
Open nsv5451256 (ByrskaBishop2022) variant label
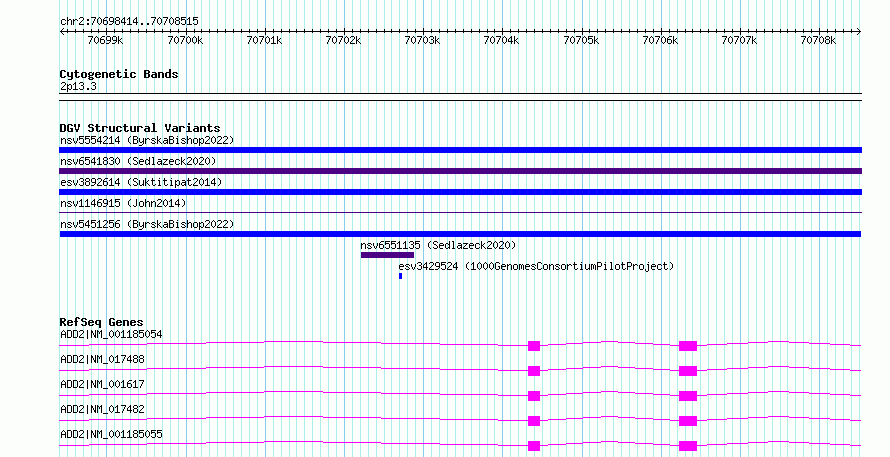tap(147, 224)
